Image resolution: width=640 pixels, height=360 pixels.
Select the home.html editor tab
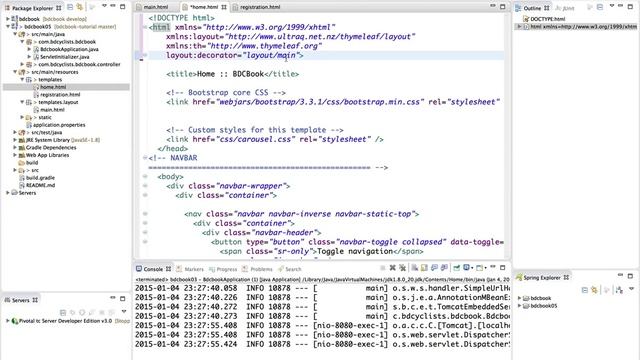pyautogui.click(x=204, y=7)
